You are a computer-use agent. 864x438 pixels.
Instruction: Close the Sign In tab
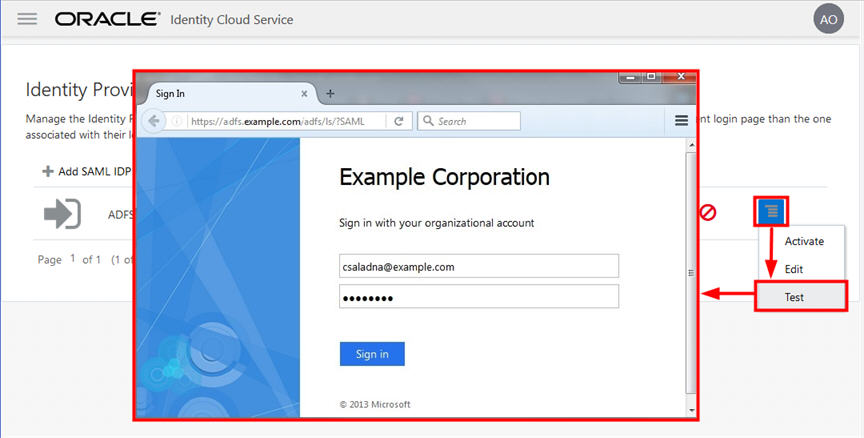pos(304,94)
